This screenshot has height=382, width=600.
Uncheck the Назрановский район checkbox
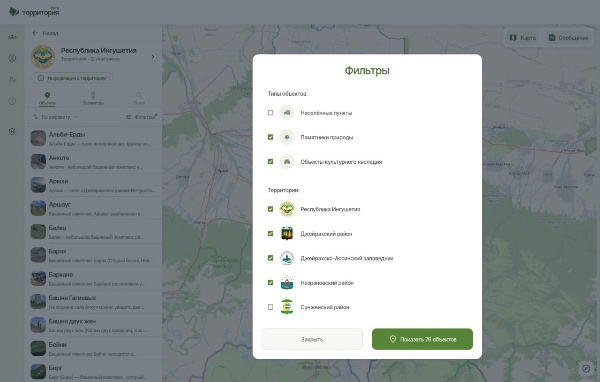coord(271,282)
